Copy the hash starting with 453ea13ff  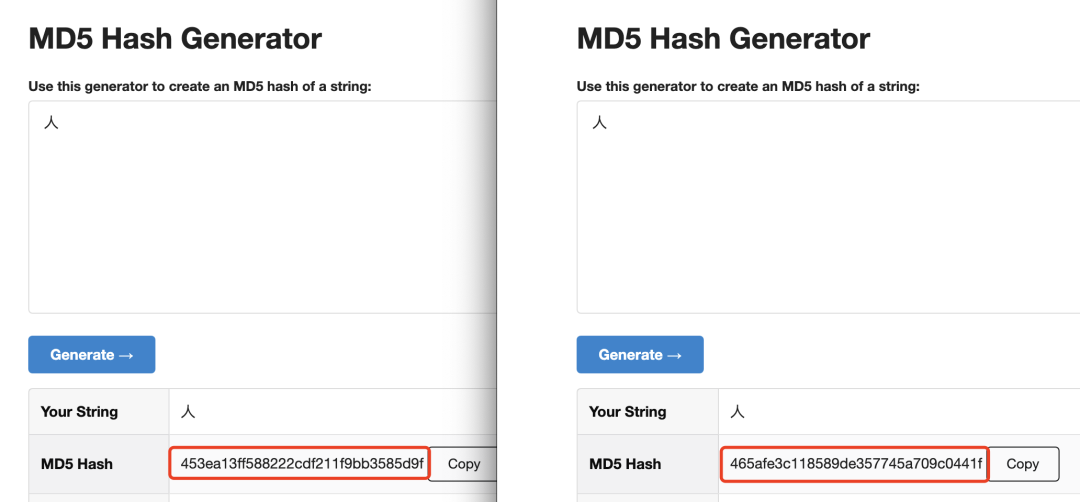pos(464,464)
